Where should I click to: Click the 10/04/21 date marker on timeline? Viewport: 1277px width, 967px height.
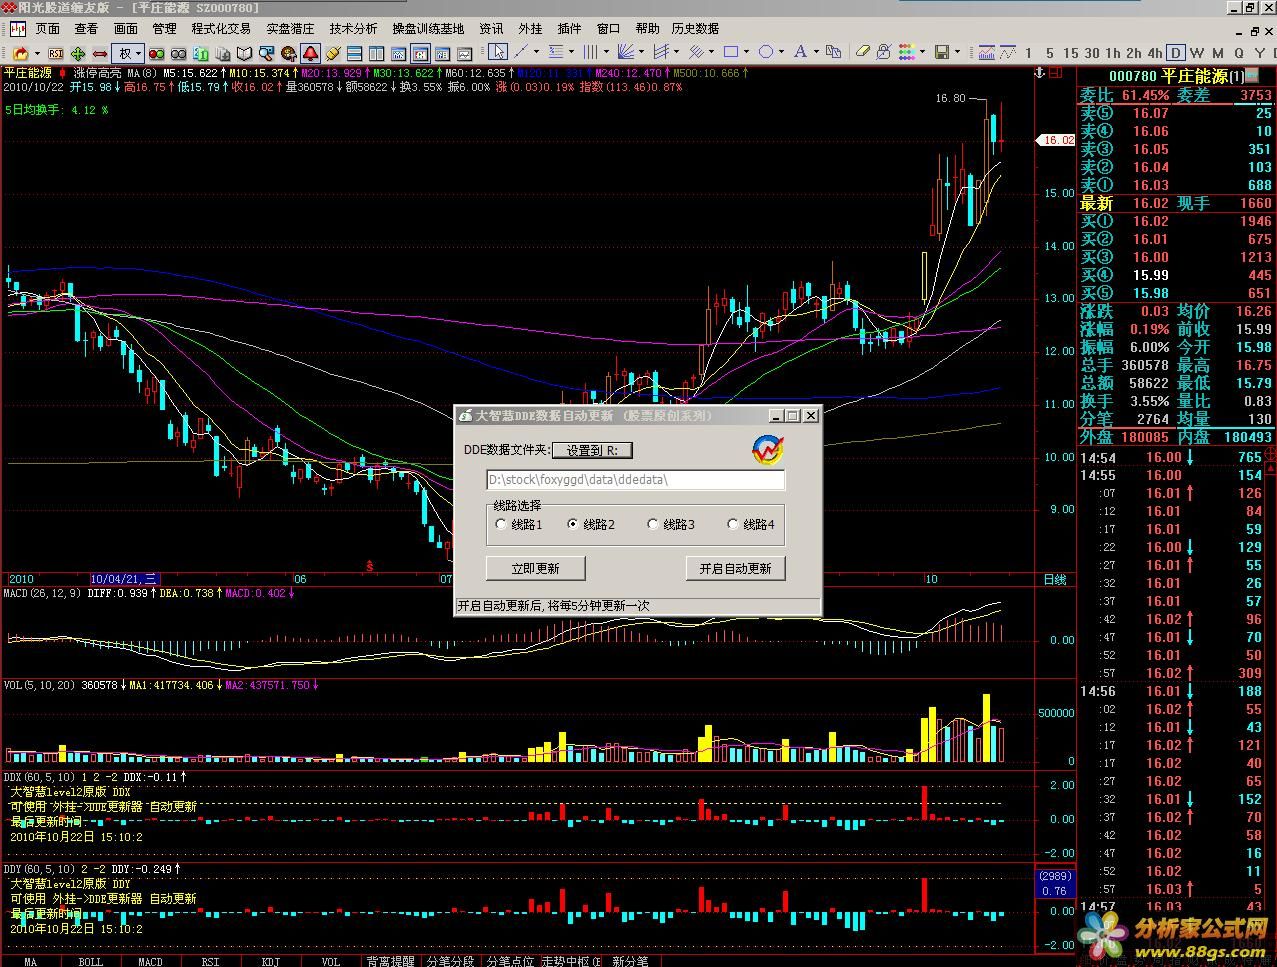[124, 579]
